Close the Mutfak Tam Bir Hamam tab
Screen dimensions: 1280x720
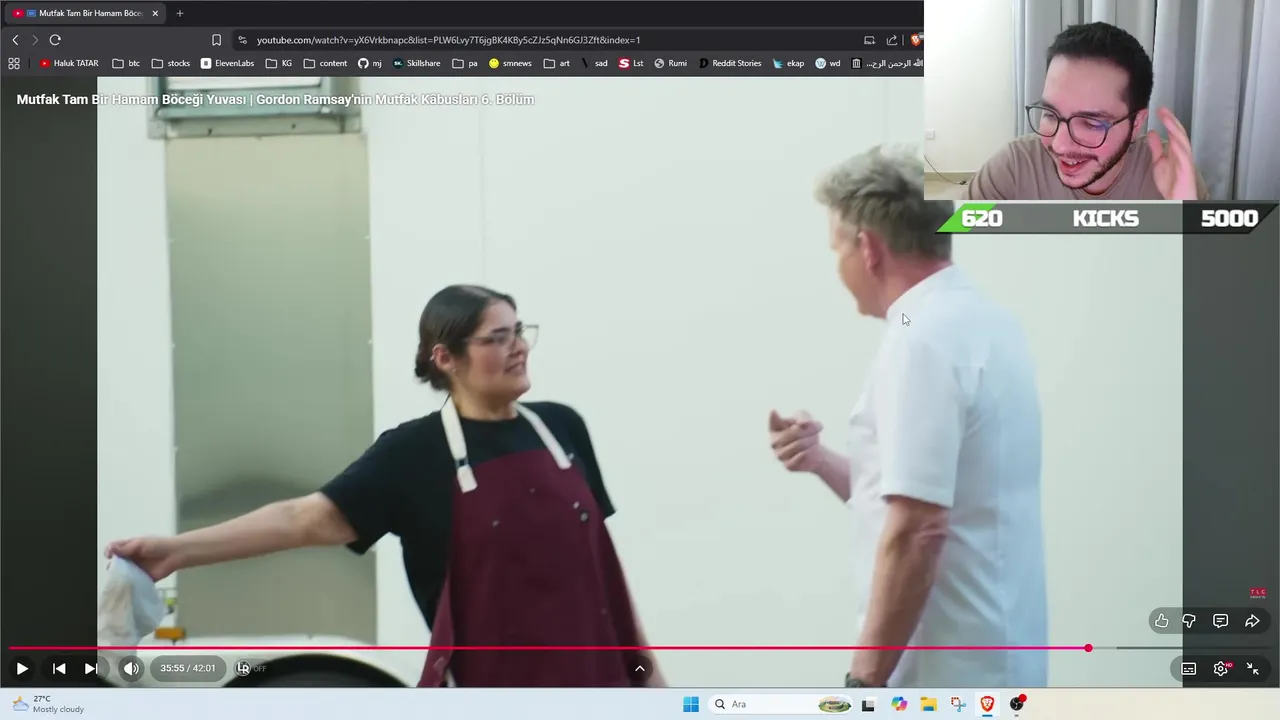155,13
